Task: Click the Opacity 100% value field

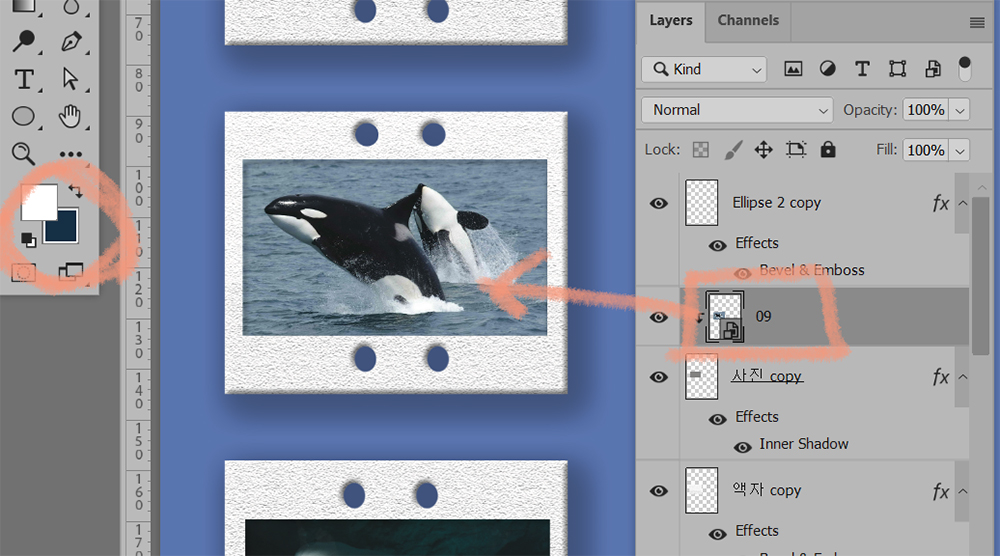Action: pos(926,110)
